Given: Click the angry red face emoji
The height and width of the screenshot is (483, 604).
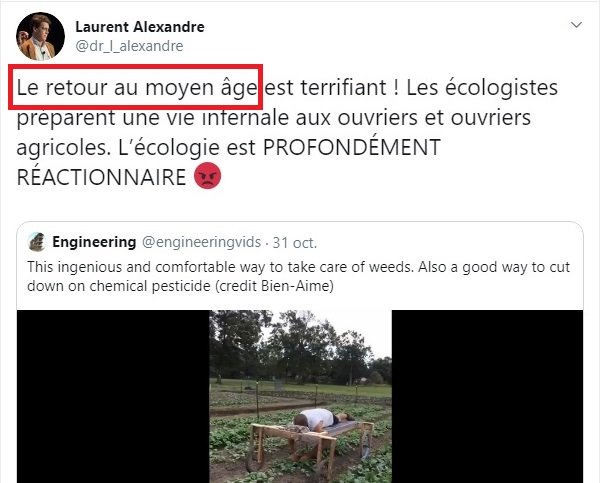Looking at the screenshot, I should click(208, 176).
